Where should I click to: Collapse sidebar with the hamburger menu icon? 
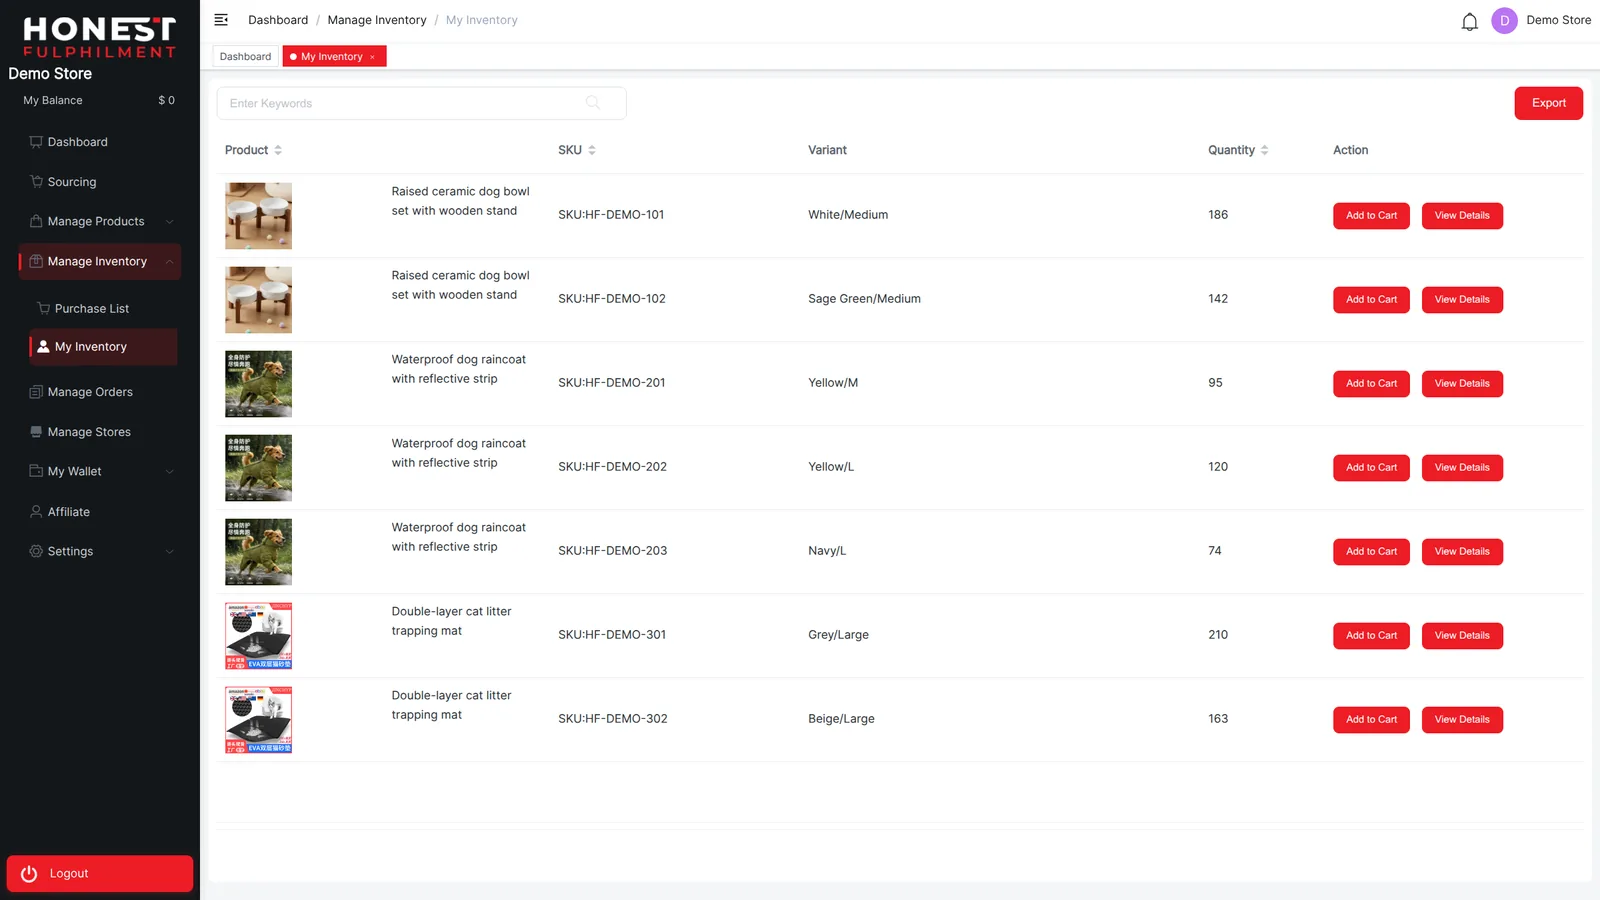[x=221, y=20]
